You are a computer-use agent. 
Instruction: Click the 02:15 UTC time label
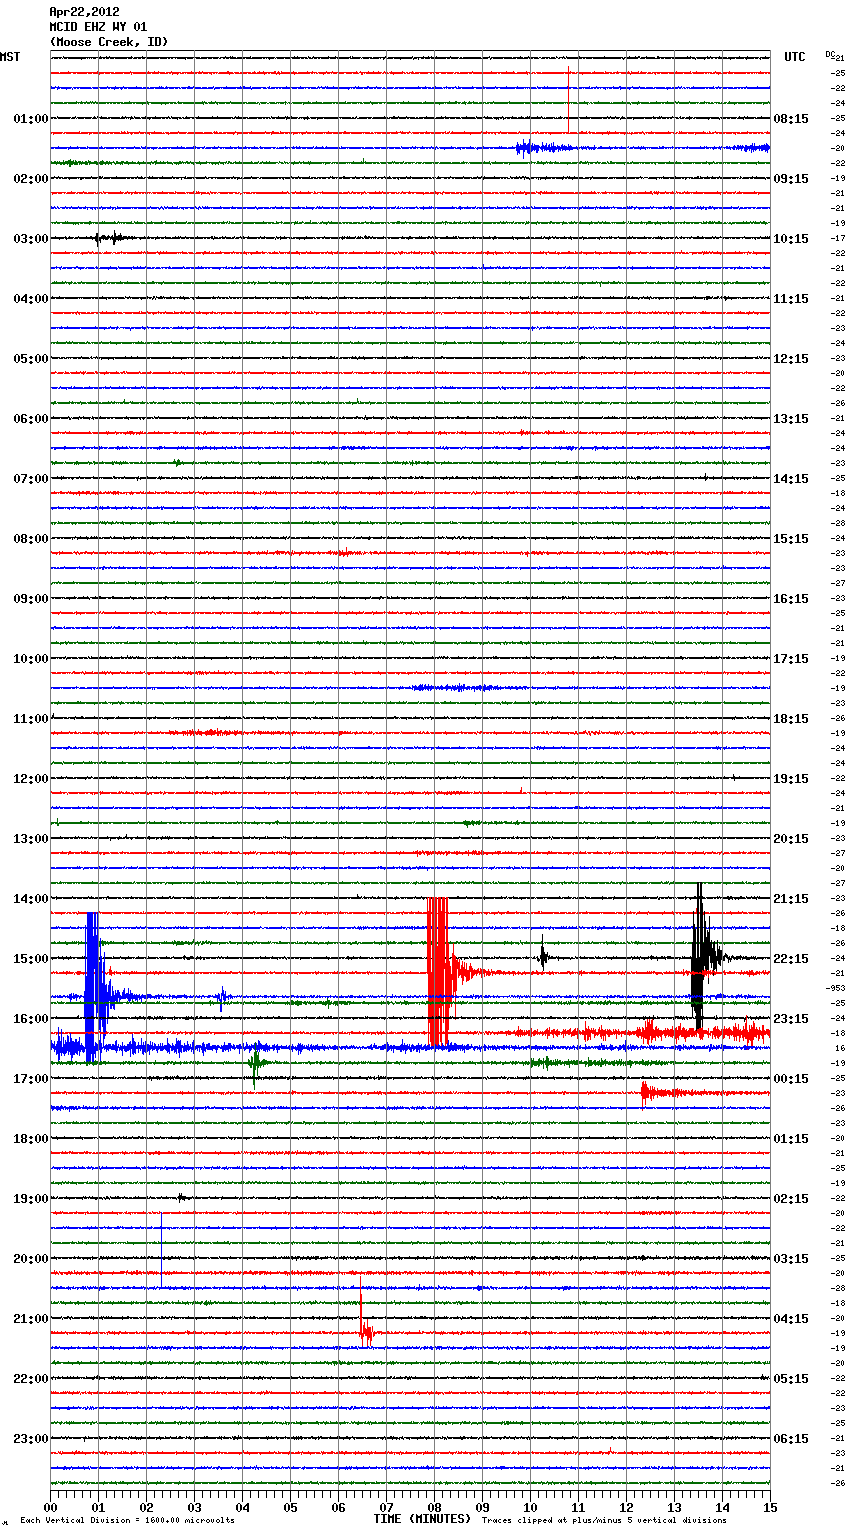tap(791, 1198)
